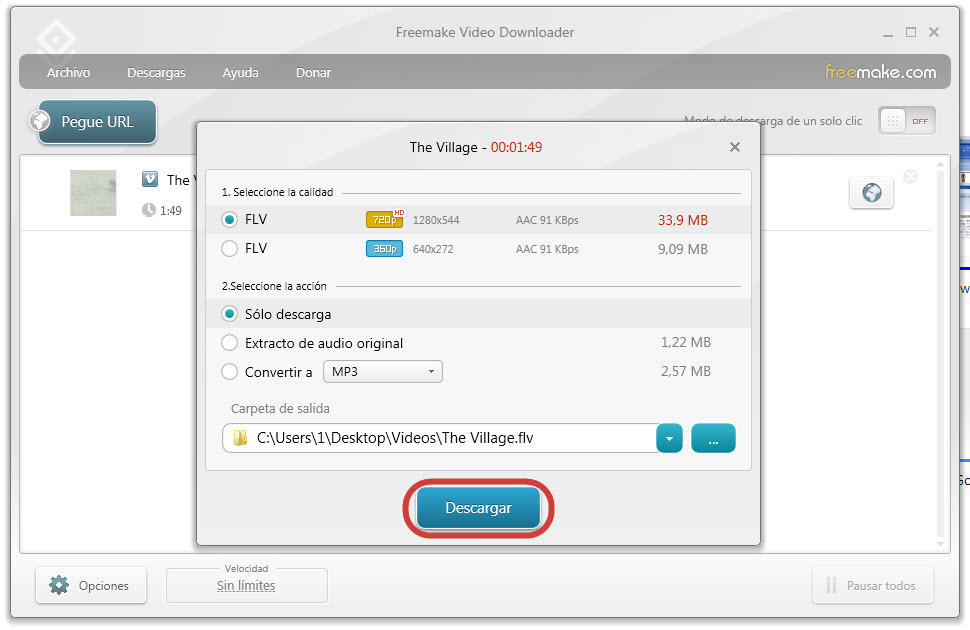Screen dimensions: 970x630
Task: Open the Archivo menu
Action: click(x=68, y=73)
